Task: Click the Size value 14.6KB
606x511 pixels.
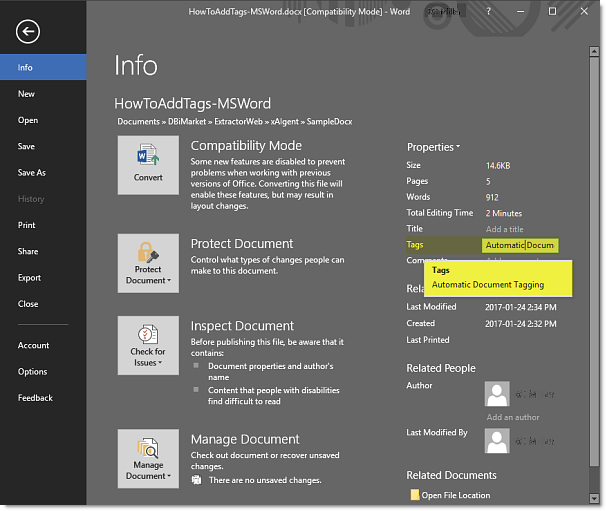Action: (498, 166)
